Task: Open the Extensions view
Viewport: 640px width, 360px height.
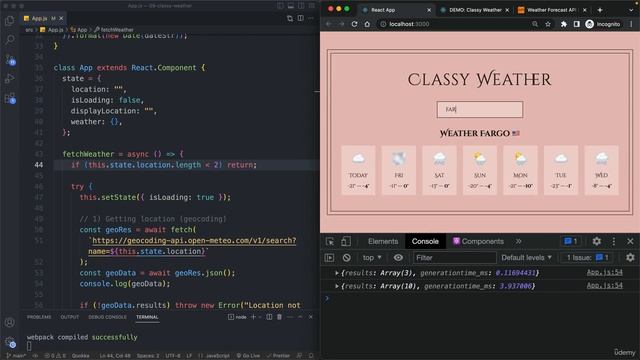Action: (10, 98)
